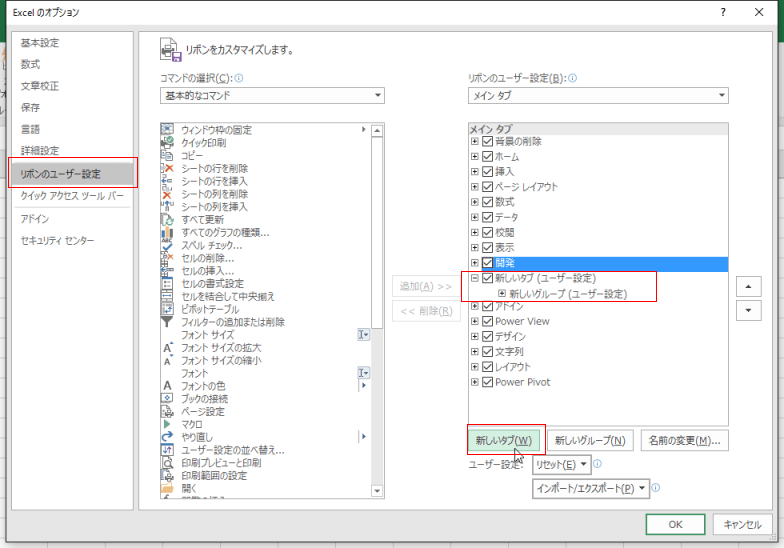The width and height of the screenshot is (784, 548).
Task: Pick the Insert sheet columns (シートの列を挿入) icon
Action: tap(167, 206)
